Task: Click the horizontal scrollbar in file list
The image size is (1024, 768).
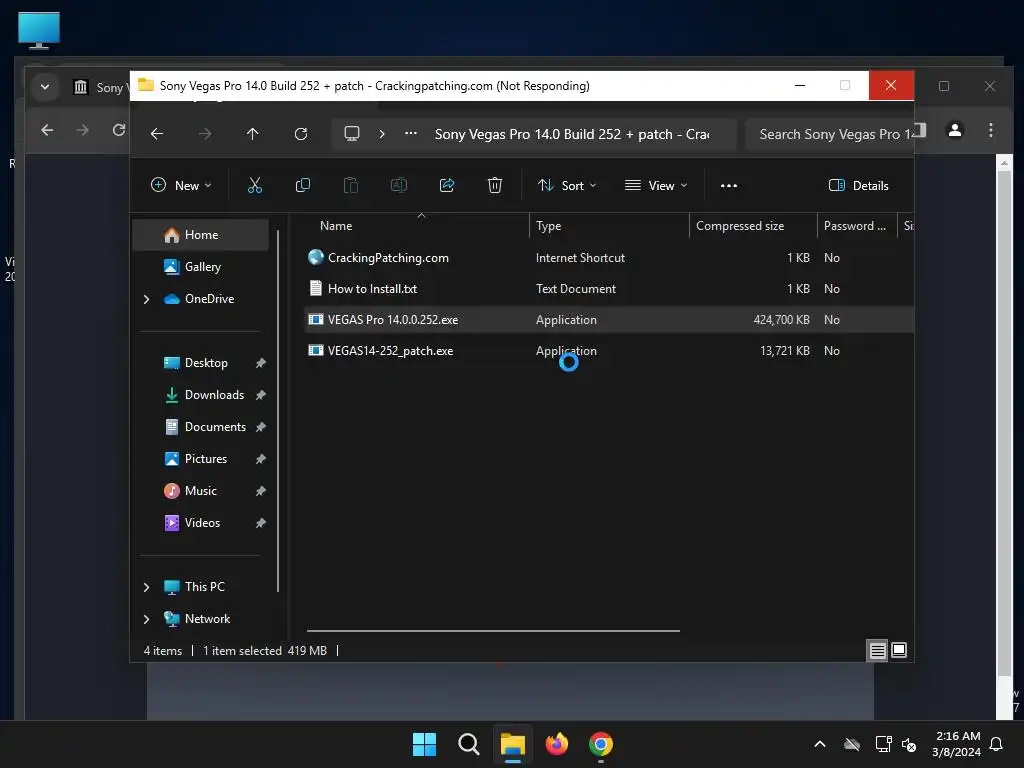Action: tap(493, 631)
